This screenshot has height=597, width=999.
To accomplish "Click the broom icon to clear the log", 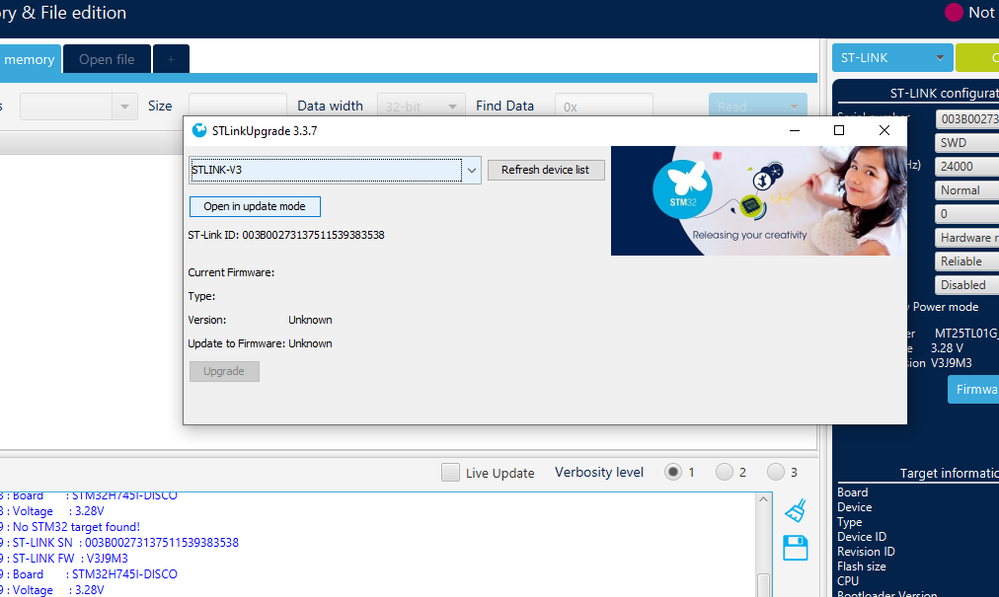I will point(795,510).
